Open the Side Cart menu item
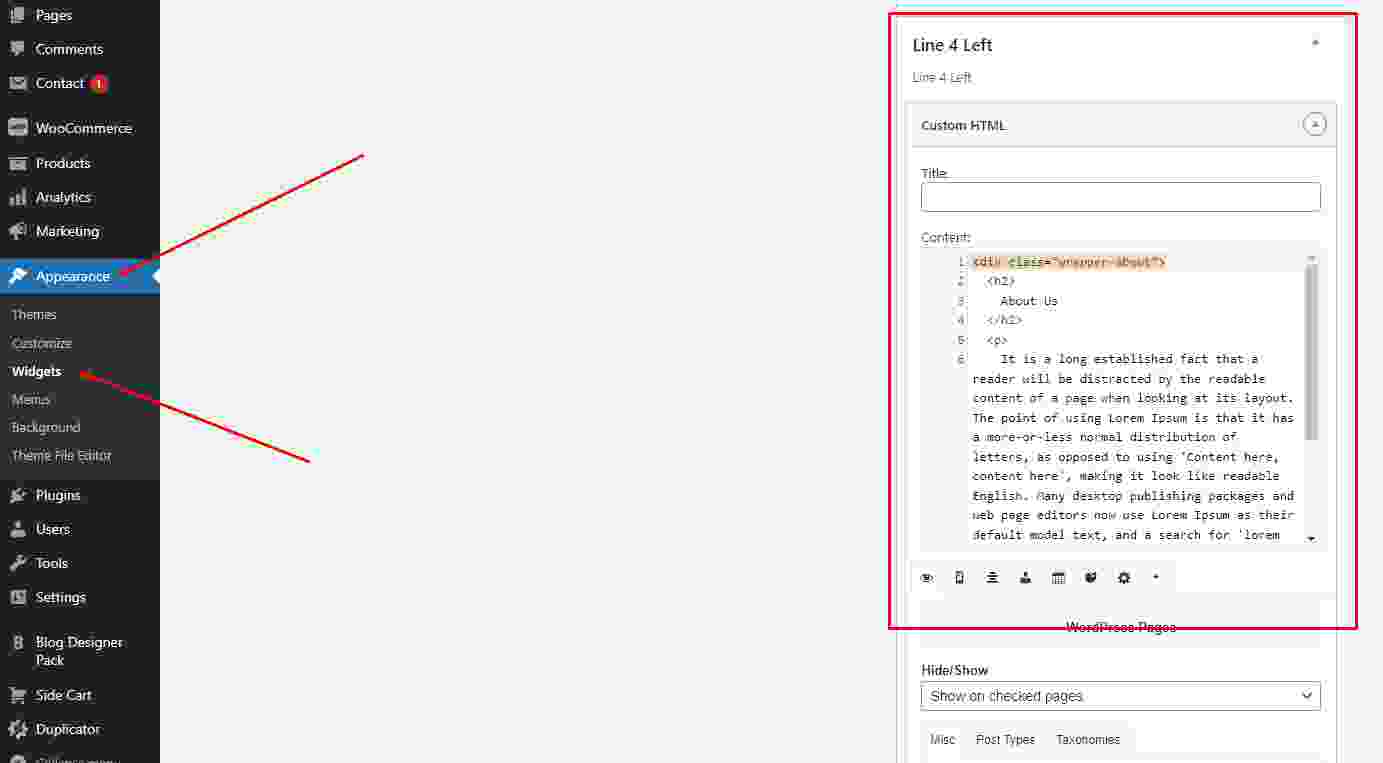Viewport: 1383px width, 763px height. pos(64,695)
